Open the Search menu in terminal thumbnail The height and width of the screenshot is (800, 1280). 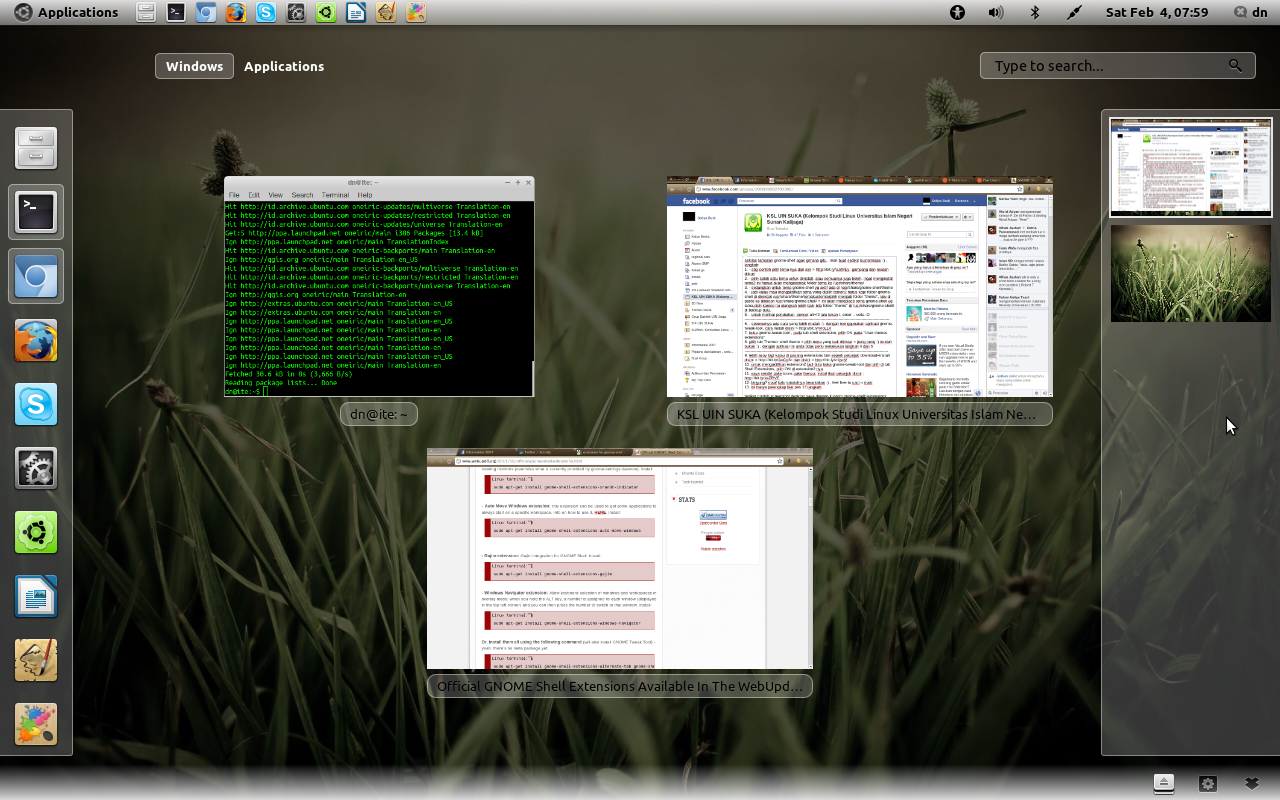pos(302,195)
